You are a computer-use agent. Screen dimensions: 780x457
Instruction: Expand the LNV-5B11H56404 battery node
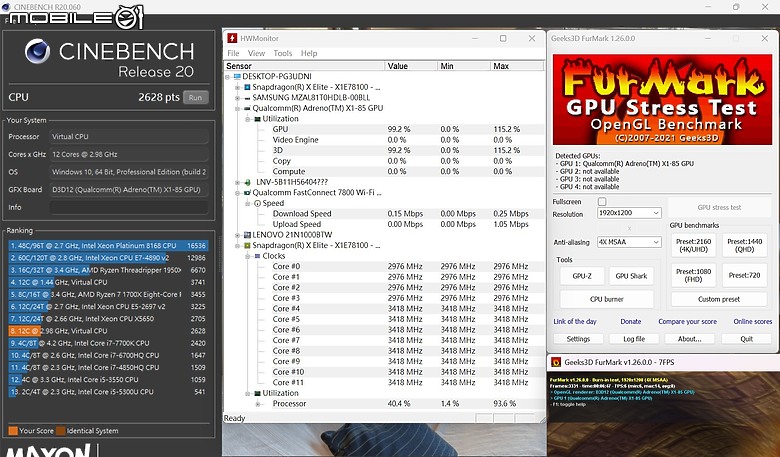[x=238, y=182]
